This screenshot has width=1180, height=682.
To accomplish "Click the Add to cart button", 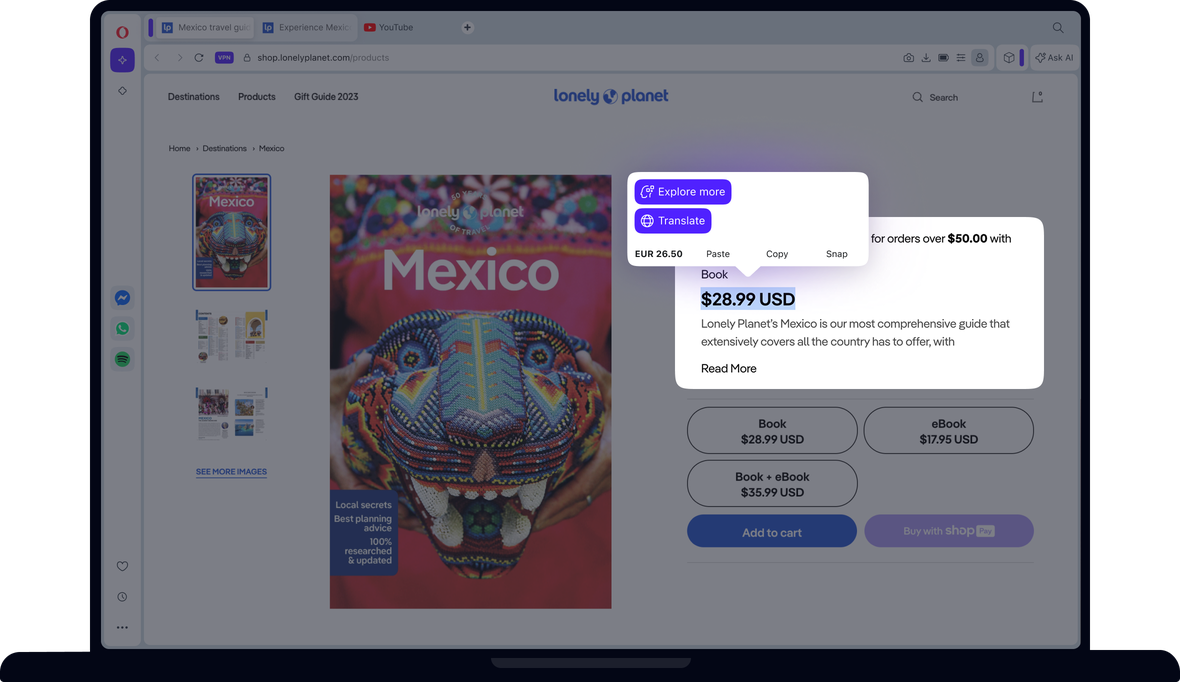I will tap(771, 532).
